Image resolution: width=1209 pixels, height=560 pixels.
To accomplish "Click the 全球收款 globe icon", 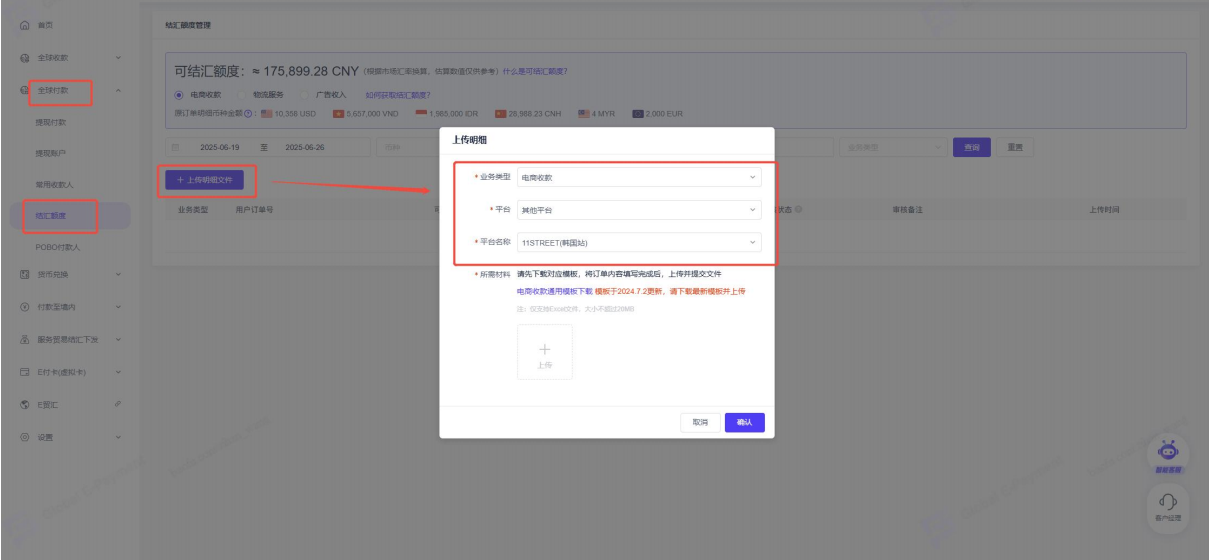I will coord(24,58).
